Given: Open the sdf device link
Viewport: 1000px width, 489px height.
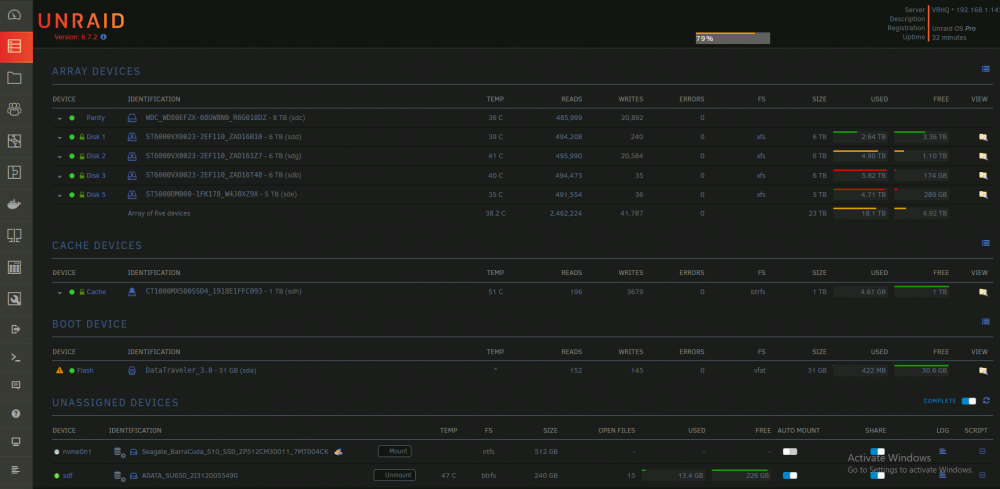Looking at the screenshot, I should coord(68,476).
